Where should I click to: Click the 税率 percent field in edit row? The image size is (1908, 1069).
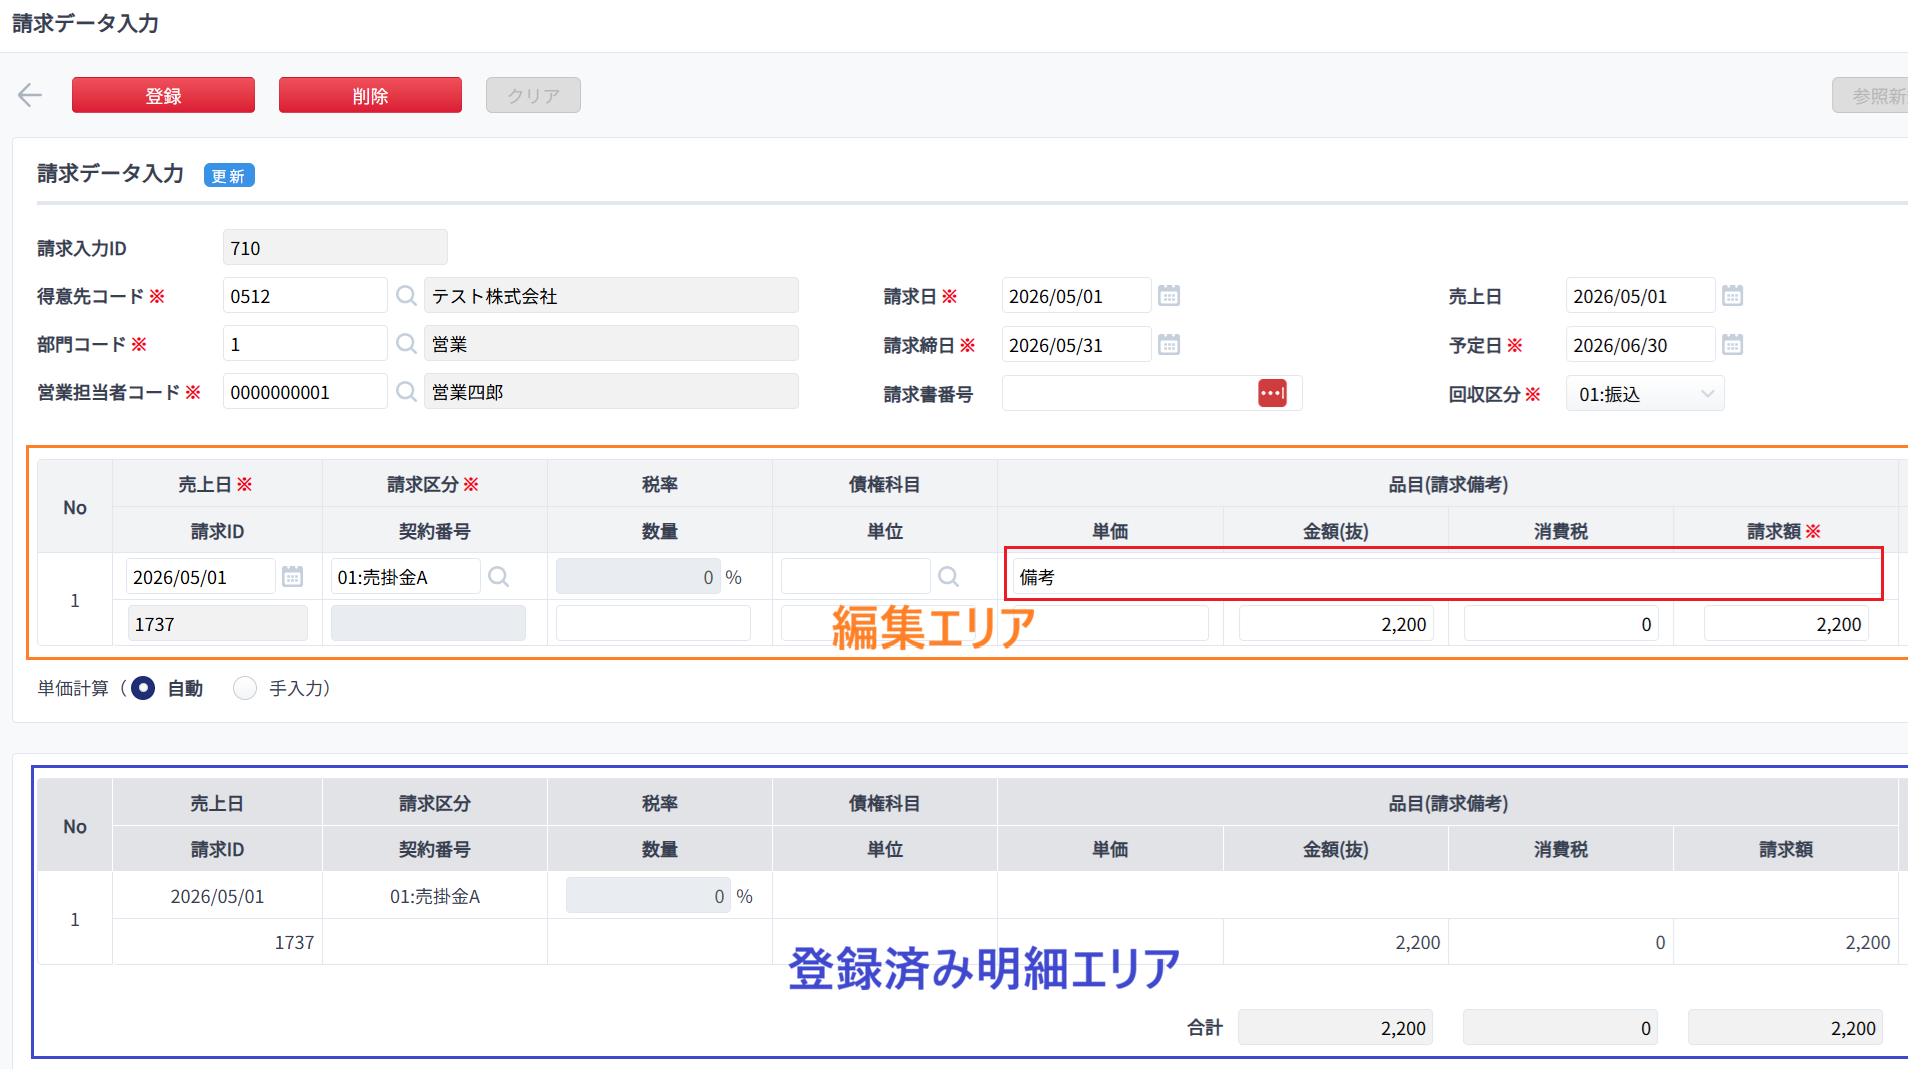point(638,577)
